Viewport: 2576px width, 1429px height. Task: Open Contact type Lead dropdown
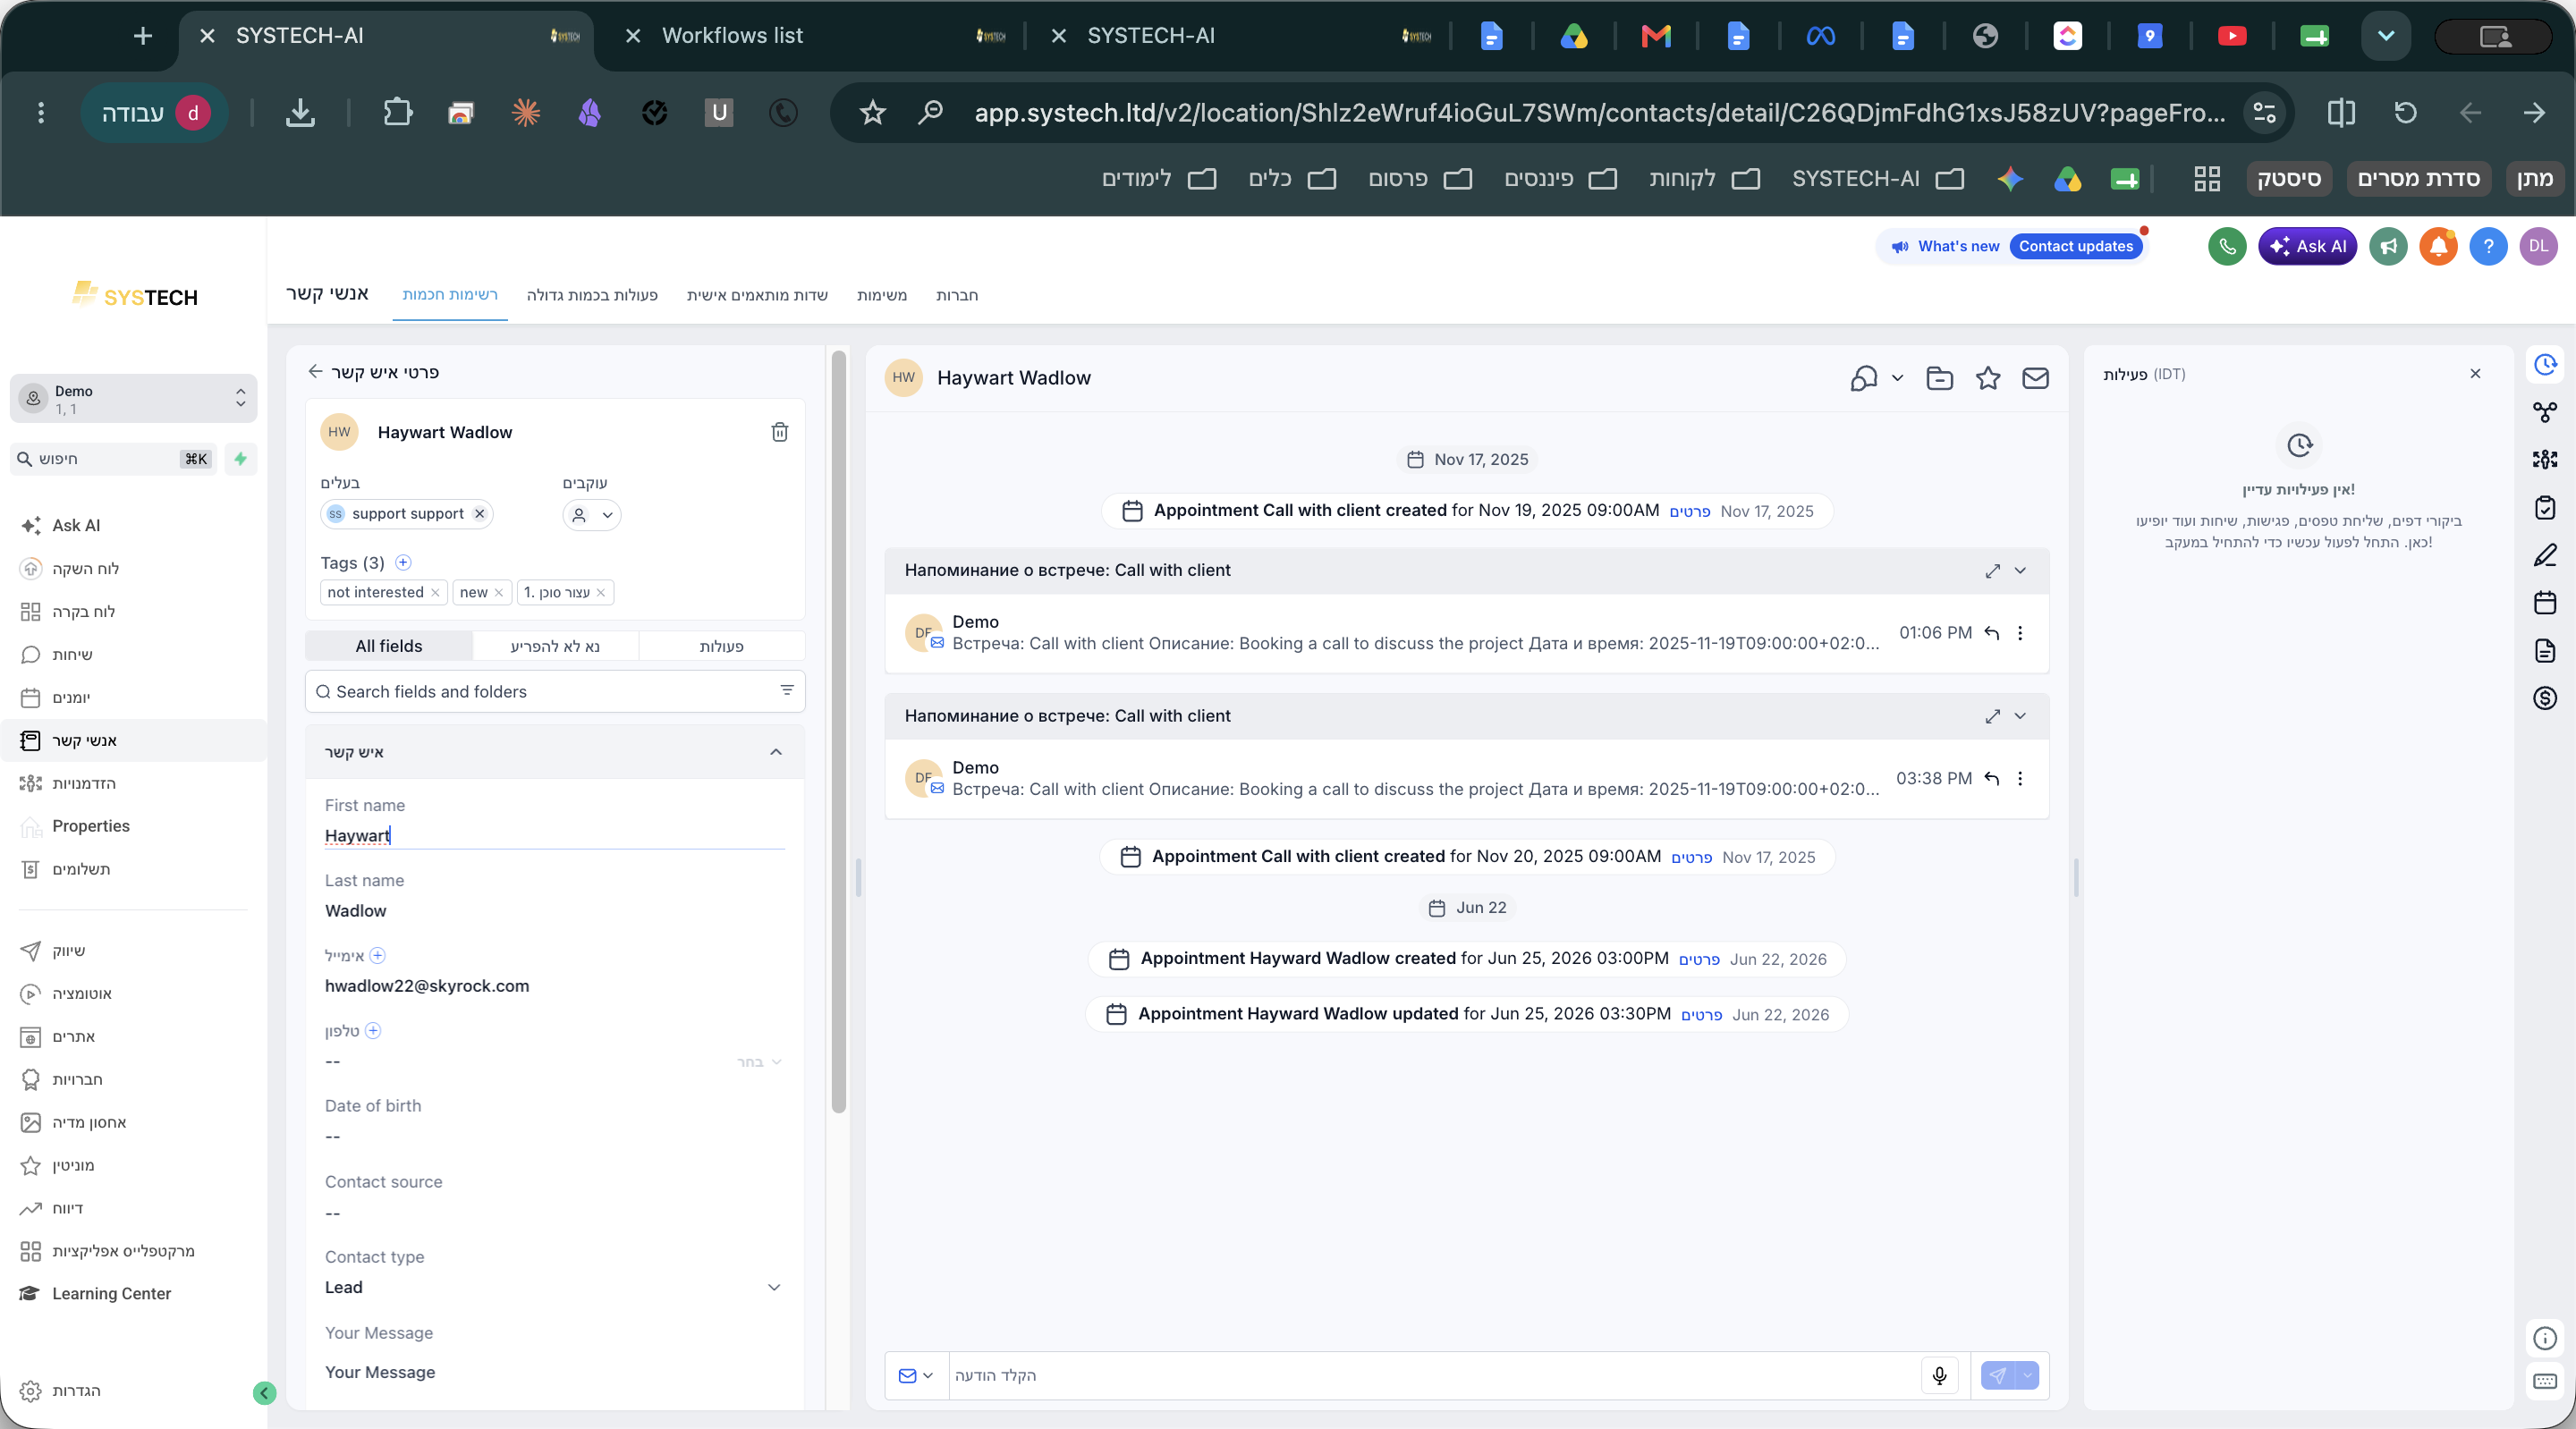(x=553, y=1287)
